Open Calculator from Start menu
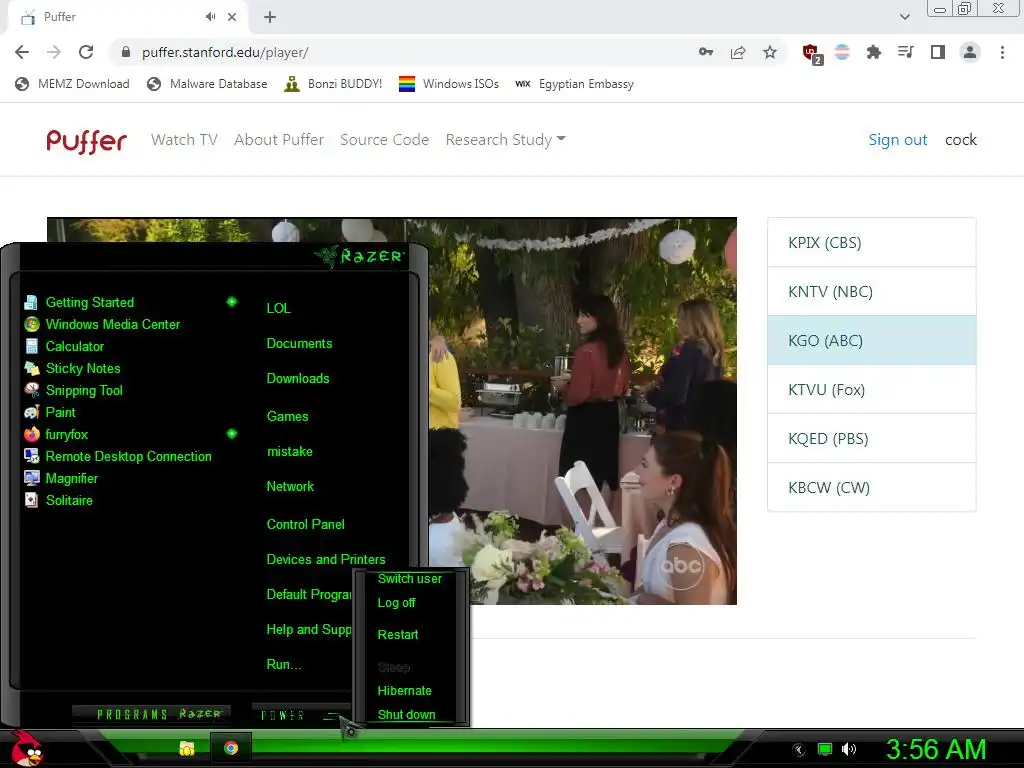This screenshot has width=1024, height=768. click(64, 346)
